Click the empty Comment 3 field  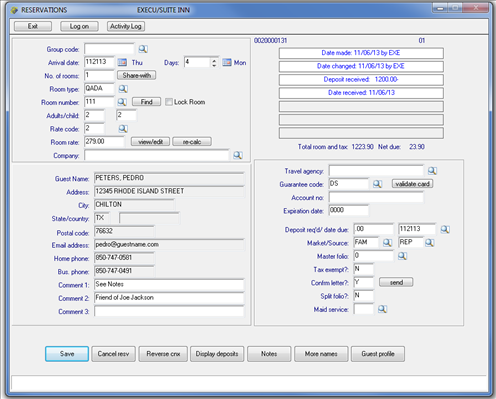pyautogui.click(x=169, y=312)
